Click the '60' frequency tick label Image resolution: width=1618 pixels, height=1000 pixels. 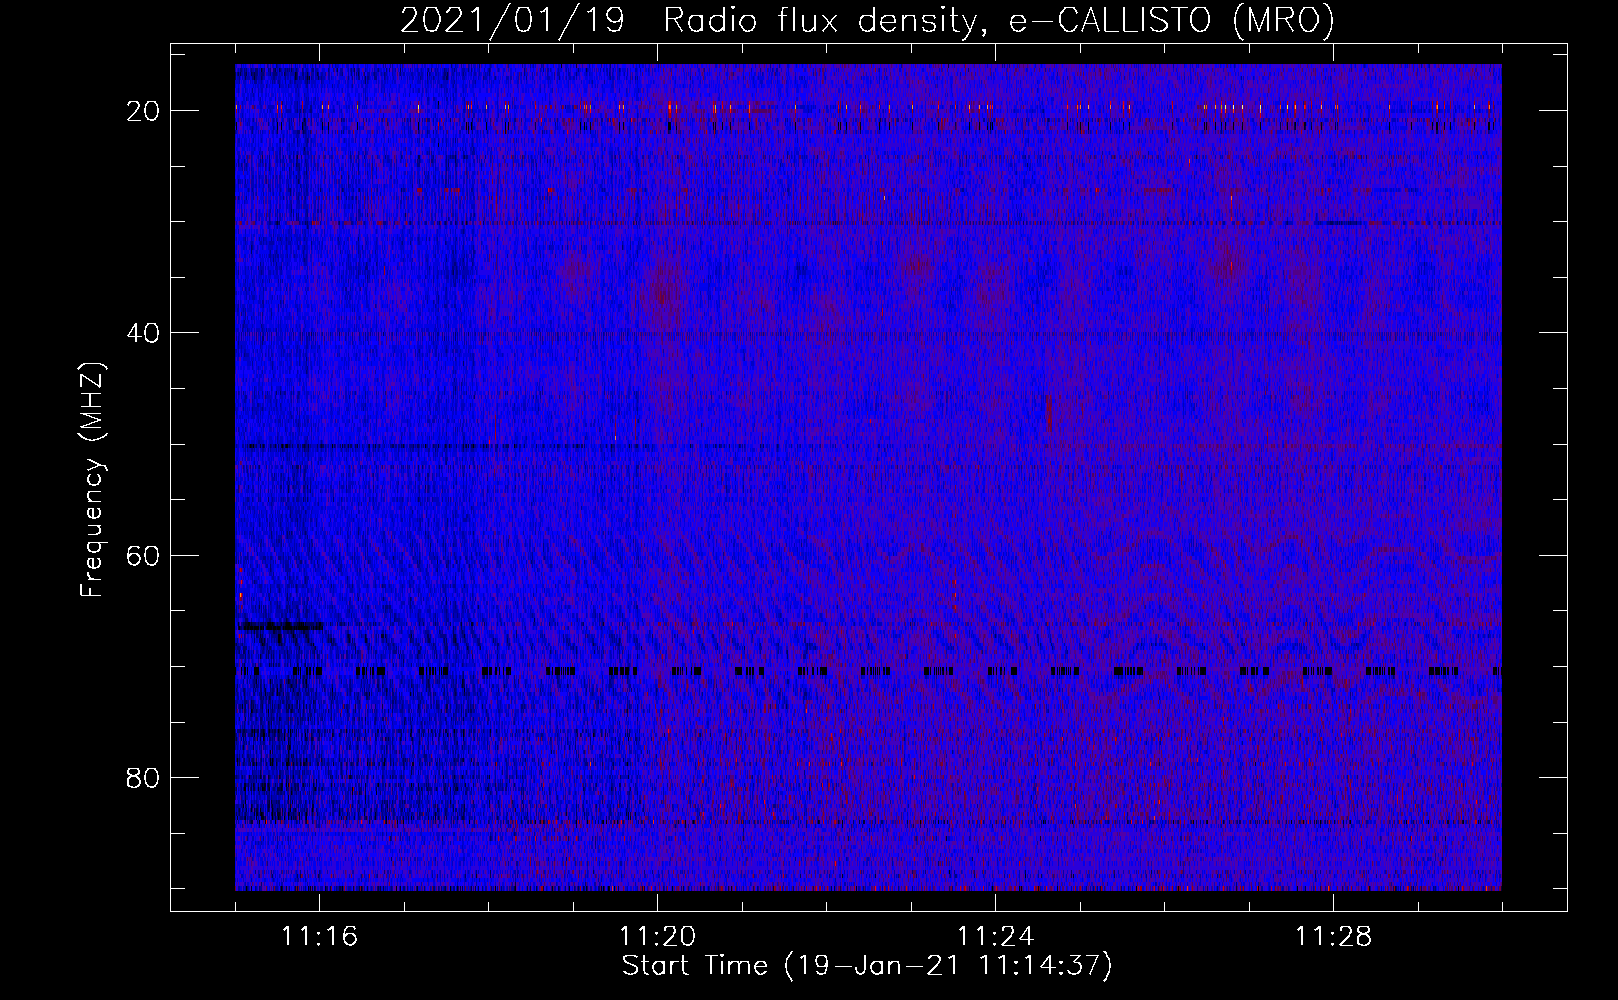tap(144, 555)
